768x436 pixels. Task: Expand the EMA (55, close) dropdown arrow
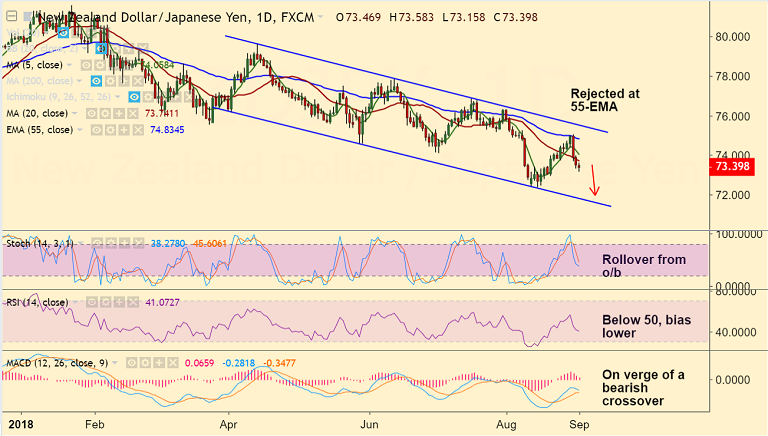point(80,130)
